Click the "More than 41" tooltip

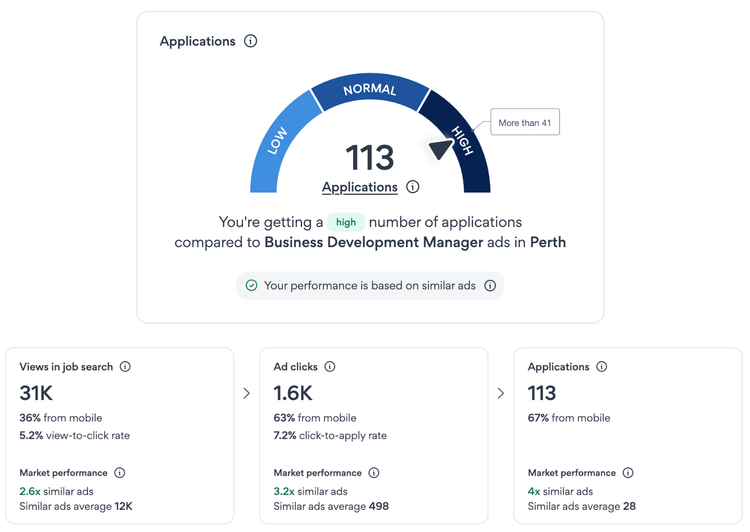click(525, 123)
